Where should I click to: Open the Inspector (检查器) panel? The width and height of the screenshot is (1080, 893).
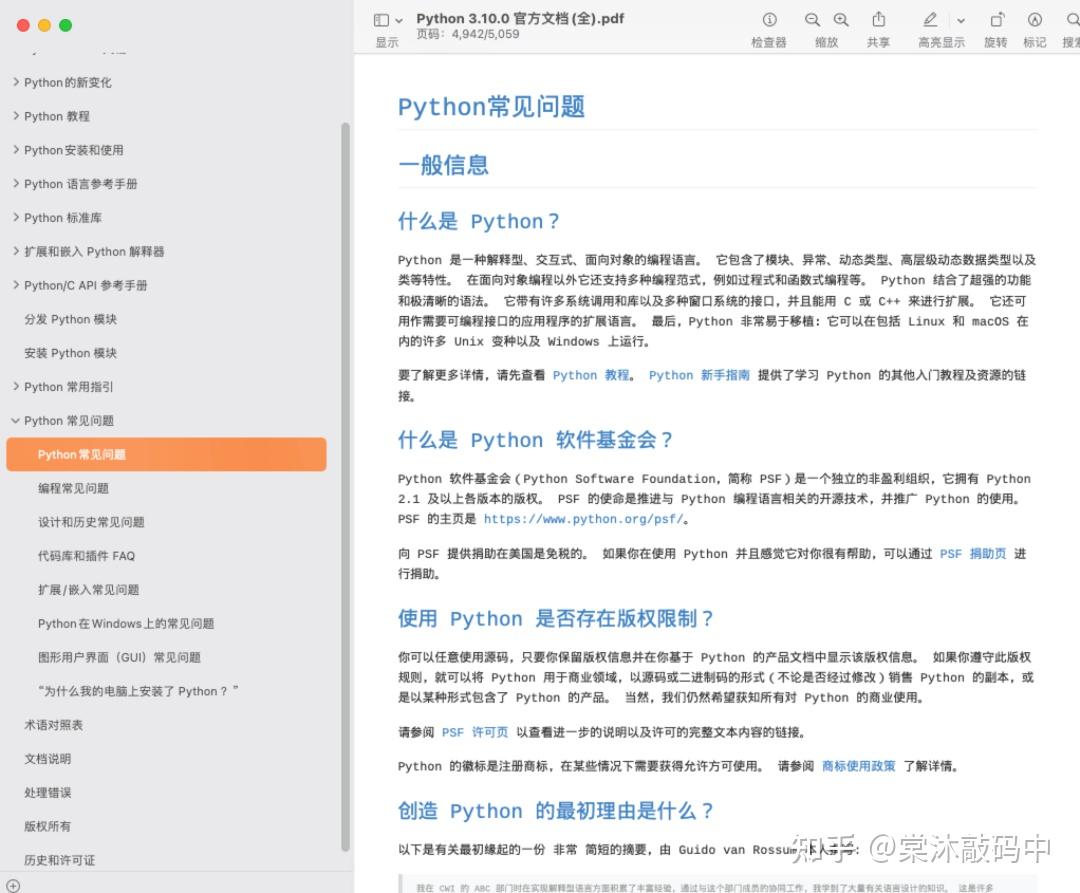768,19
